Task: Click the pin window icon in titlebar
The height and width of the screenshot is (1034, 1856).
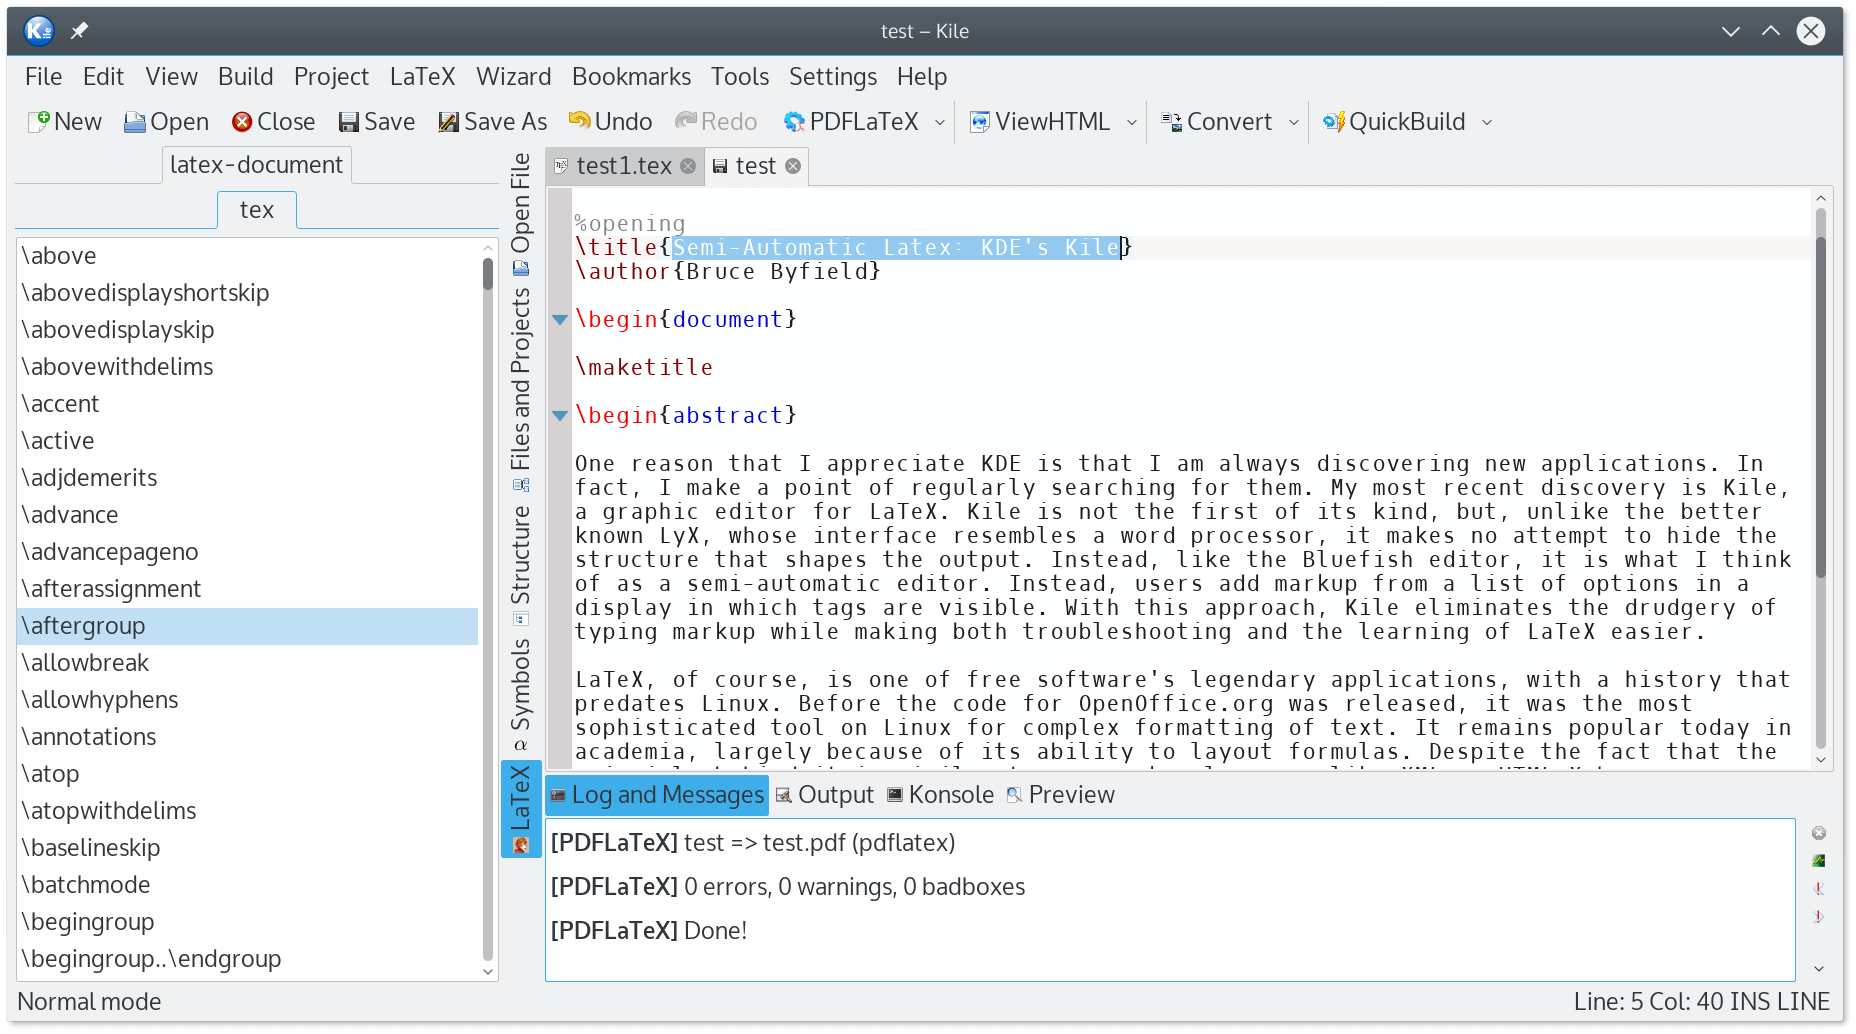Action: (x=80, y=31)
